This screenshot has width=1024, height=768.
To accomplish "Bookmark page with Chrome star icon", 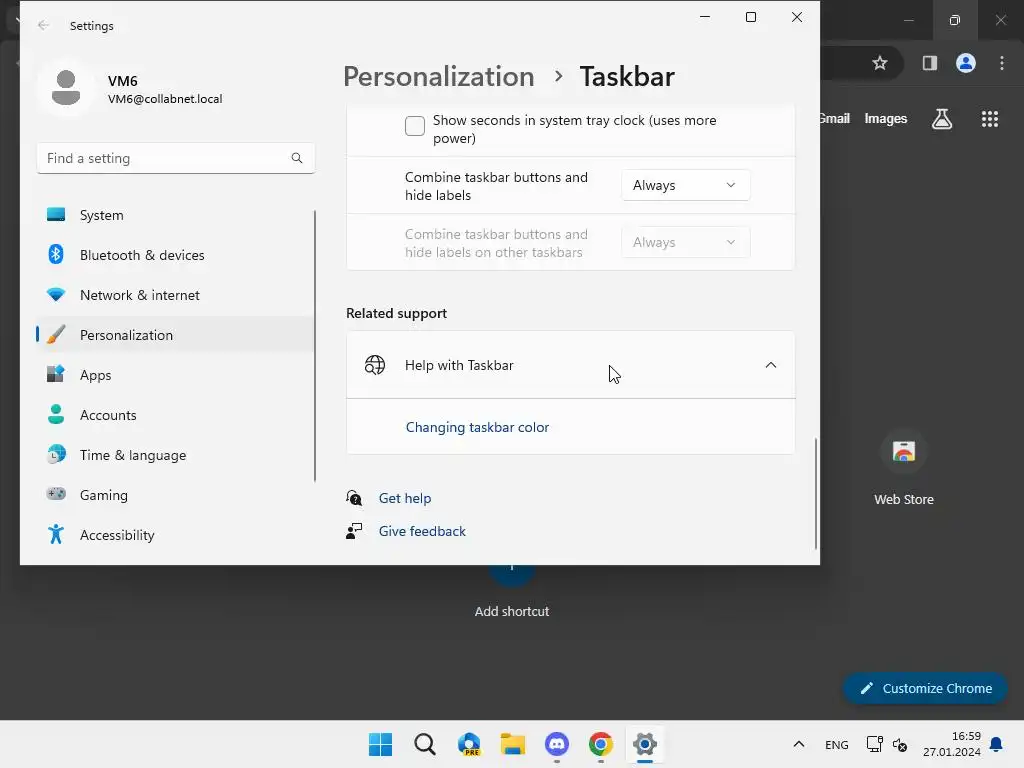I will 880,63.
